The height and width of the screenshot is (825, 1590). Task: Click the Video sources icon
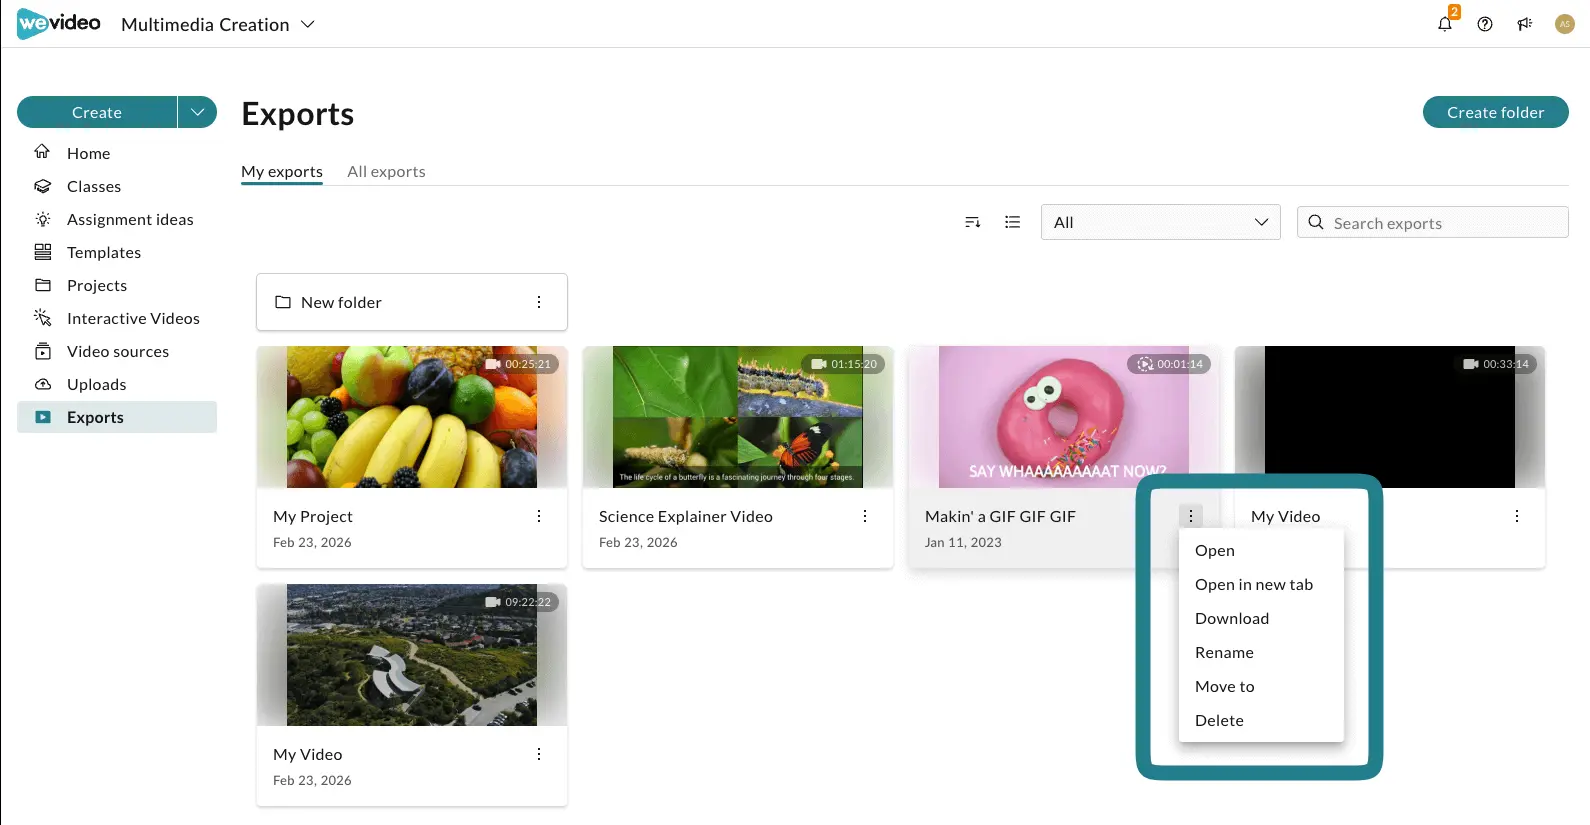42,351
